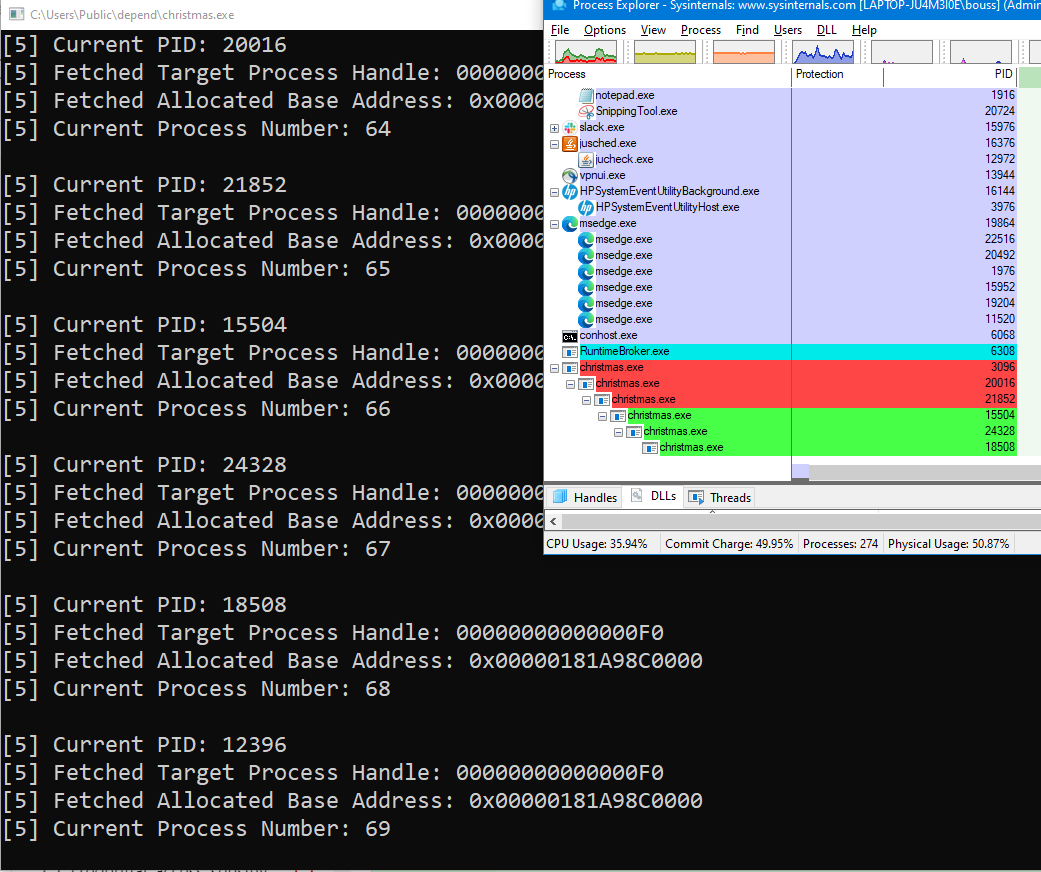Screen dimensions: 1041x872
Task: Click the orange physical memory graph
Action: (744, 52)
